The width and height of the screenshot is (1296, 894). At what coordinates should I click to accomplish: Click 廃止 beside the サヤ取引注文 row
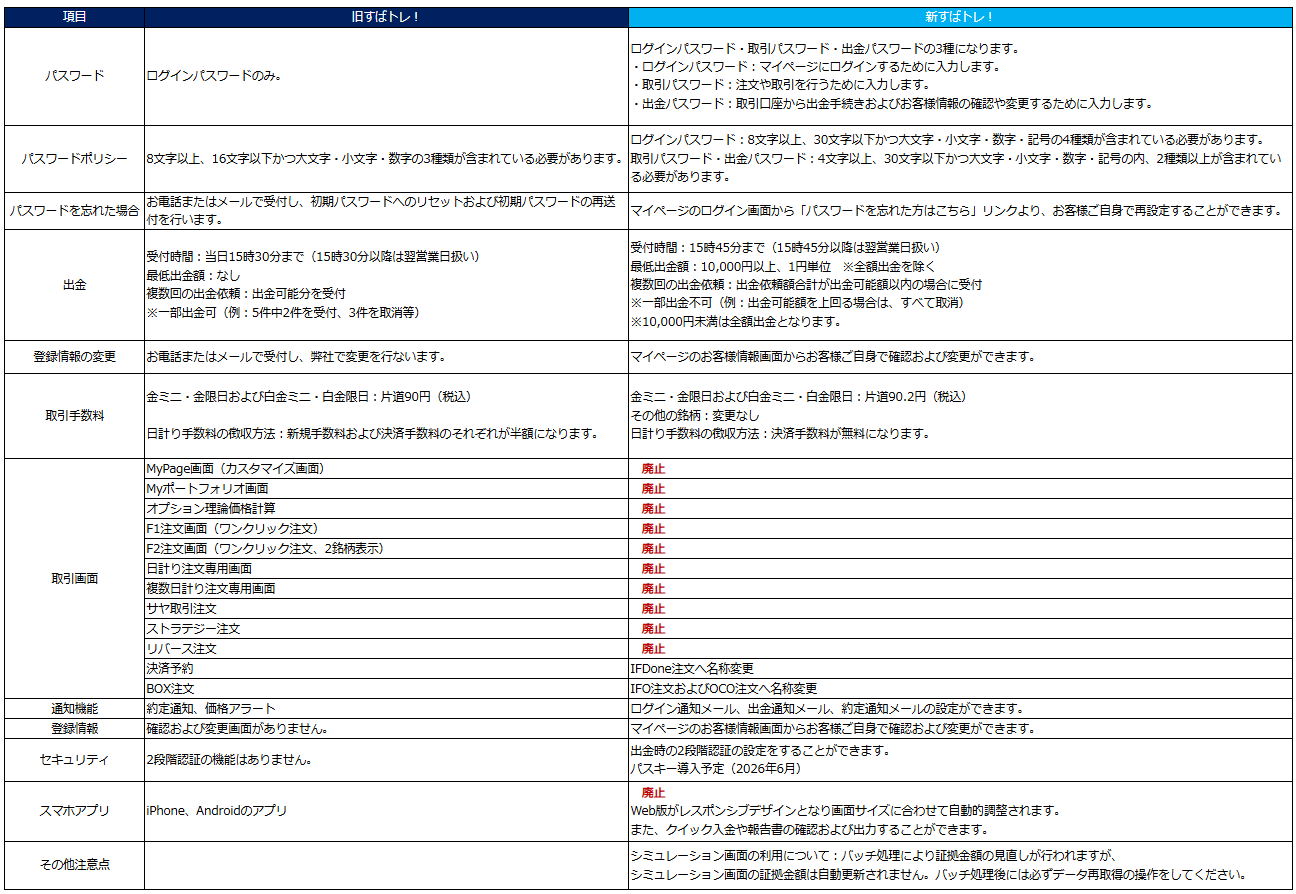coord(653,609)
